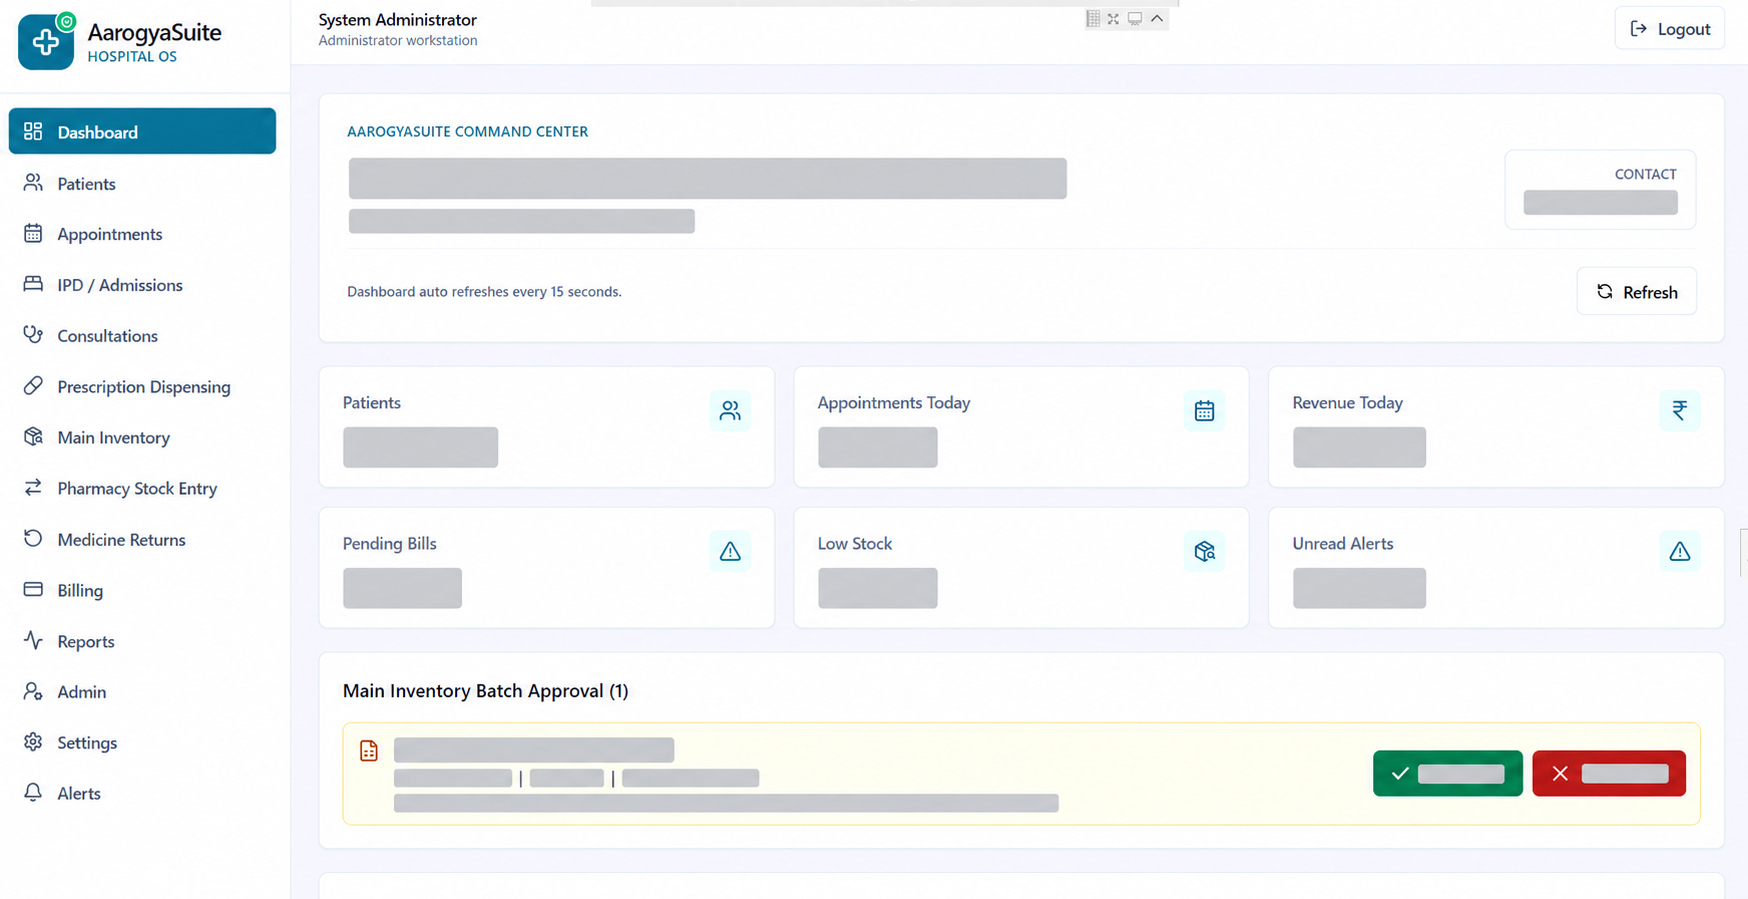The image size is (1748, 899).
Task: Open Settings gear icon in sidebar
Action: point(33,742)
